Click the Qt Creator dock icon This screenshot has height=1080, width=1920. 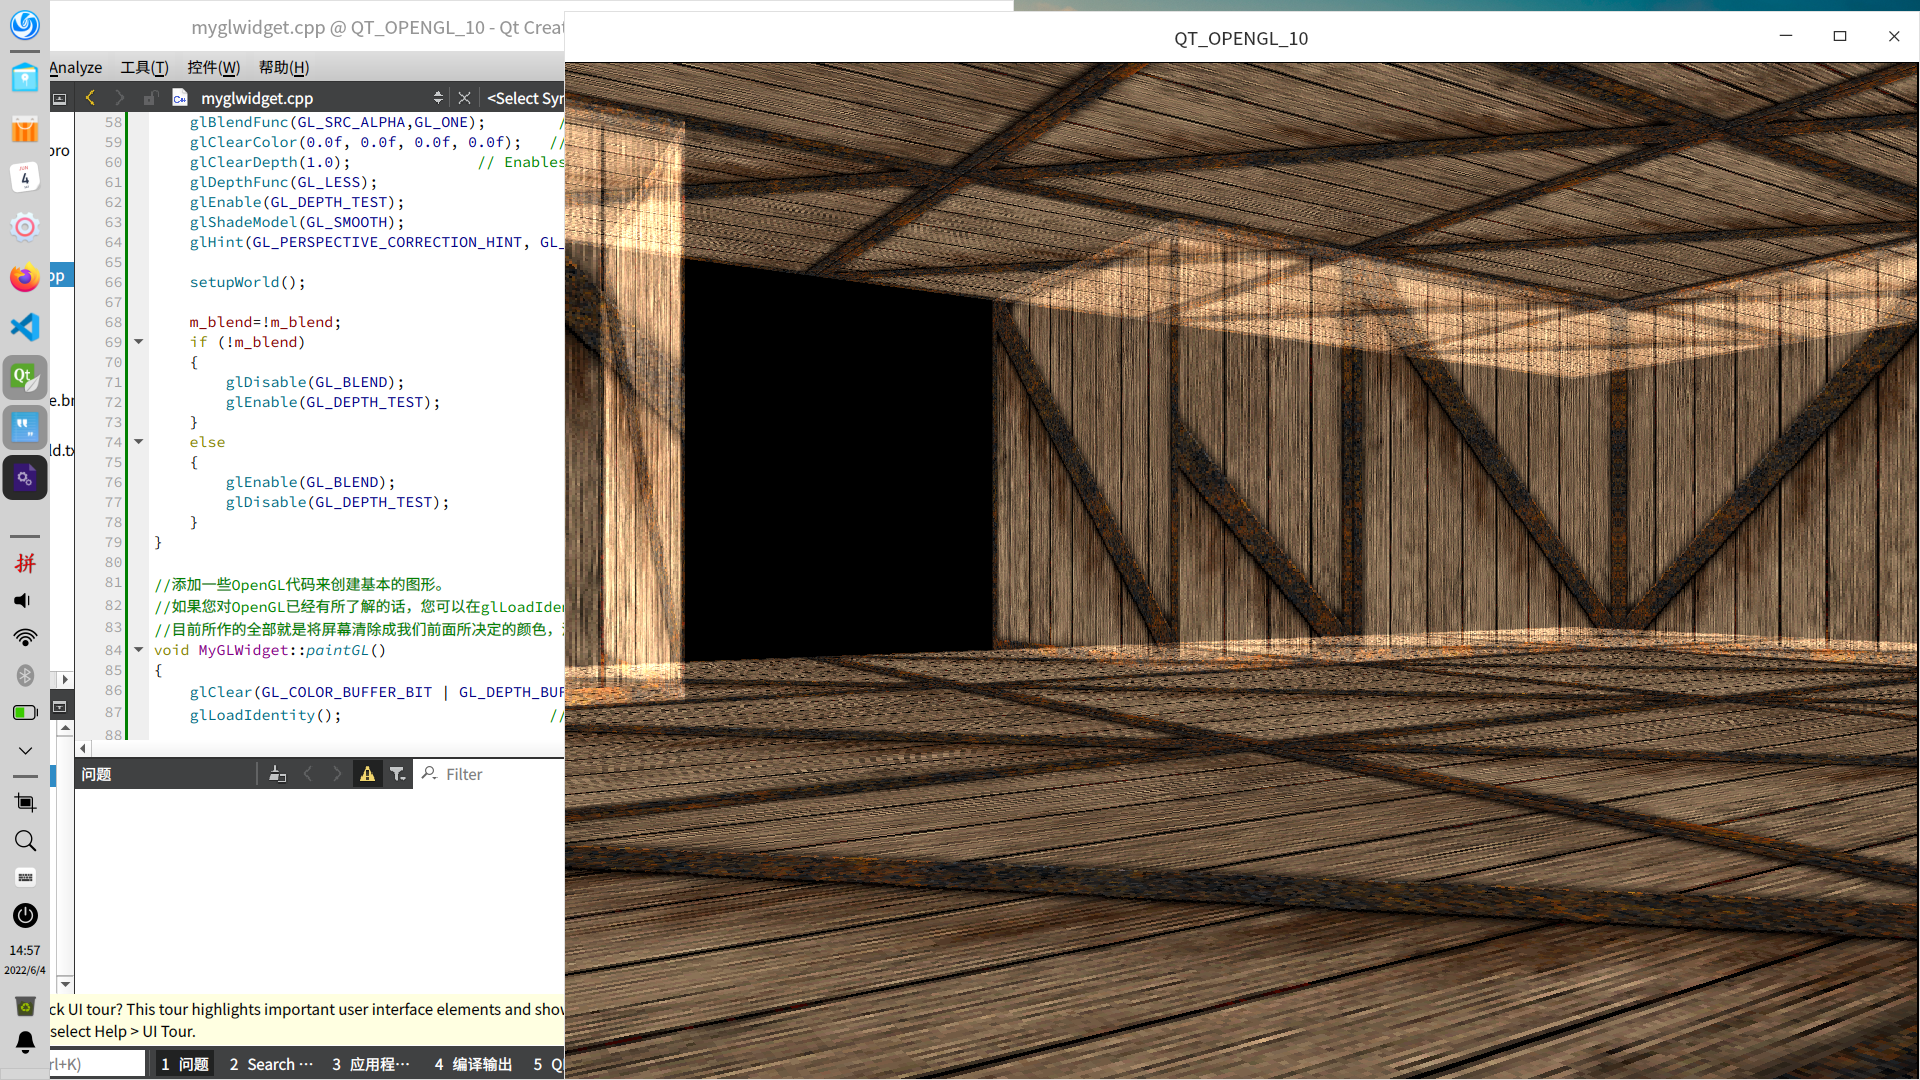coord(25,377)
